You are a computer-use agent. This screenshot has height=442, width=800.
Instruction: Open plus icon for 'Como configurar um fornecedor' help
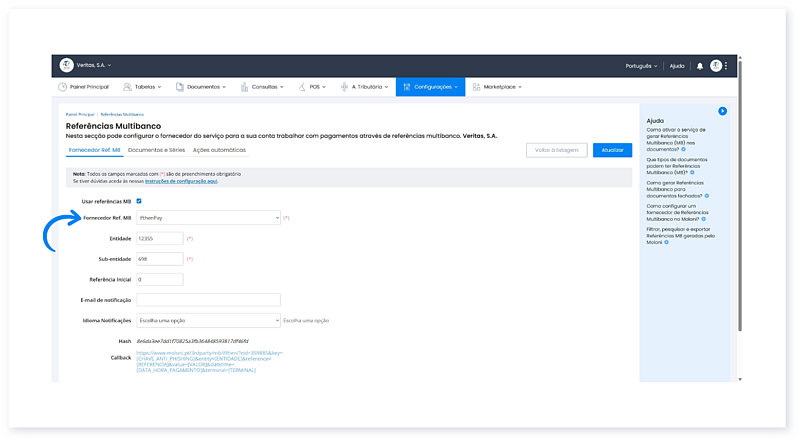pos(704,219)
